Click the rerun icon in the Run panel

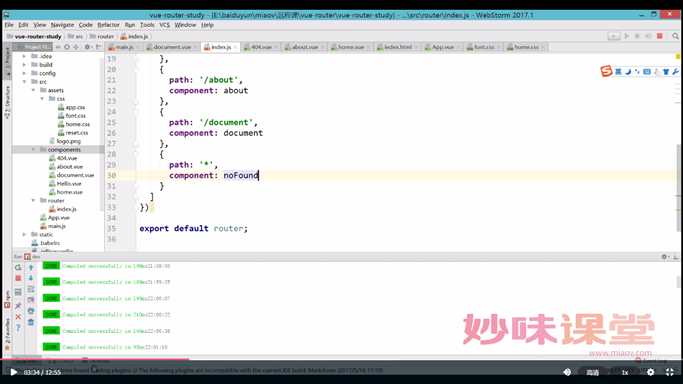tap(18, 267)
